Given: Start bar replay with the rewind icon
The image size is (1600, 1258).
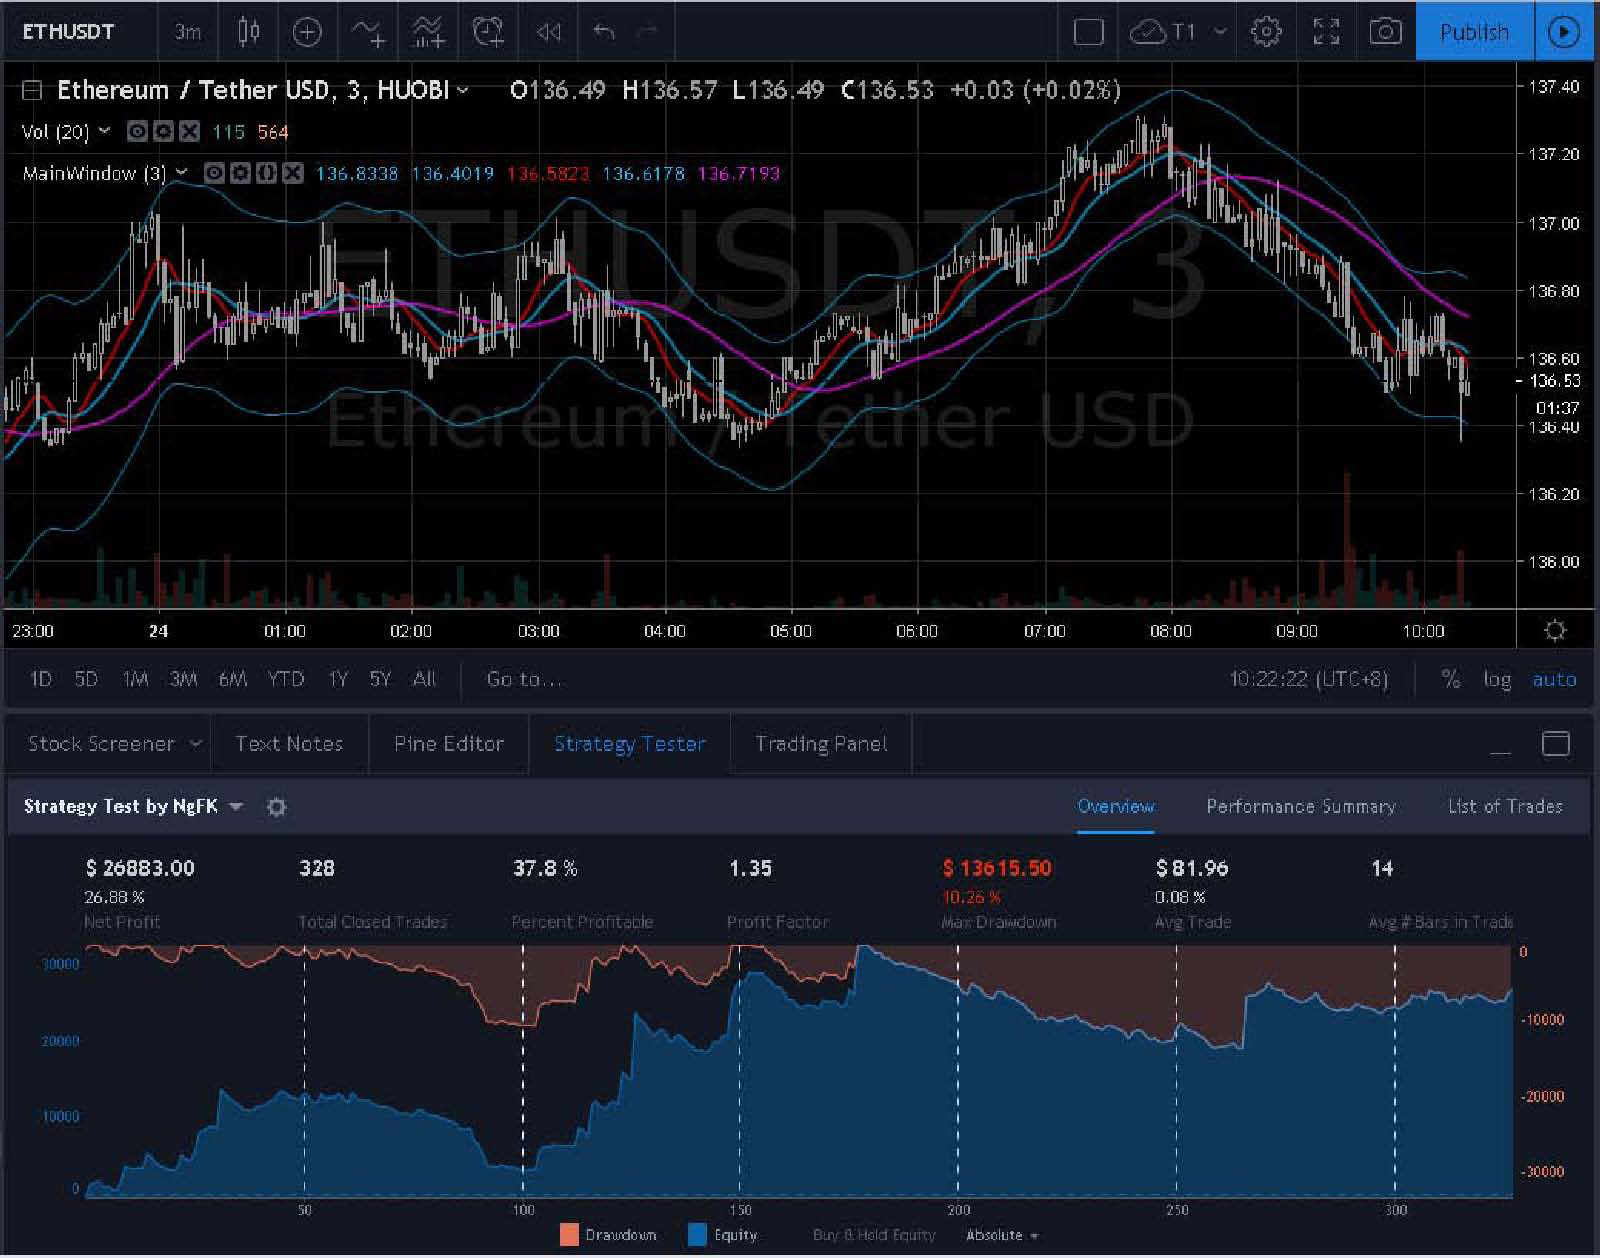Looking at the screenshot, I should 548,32.
